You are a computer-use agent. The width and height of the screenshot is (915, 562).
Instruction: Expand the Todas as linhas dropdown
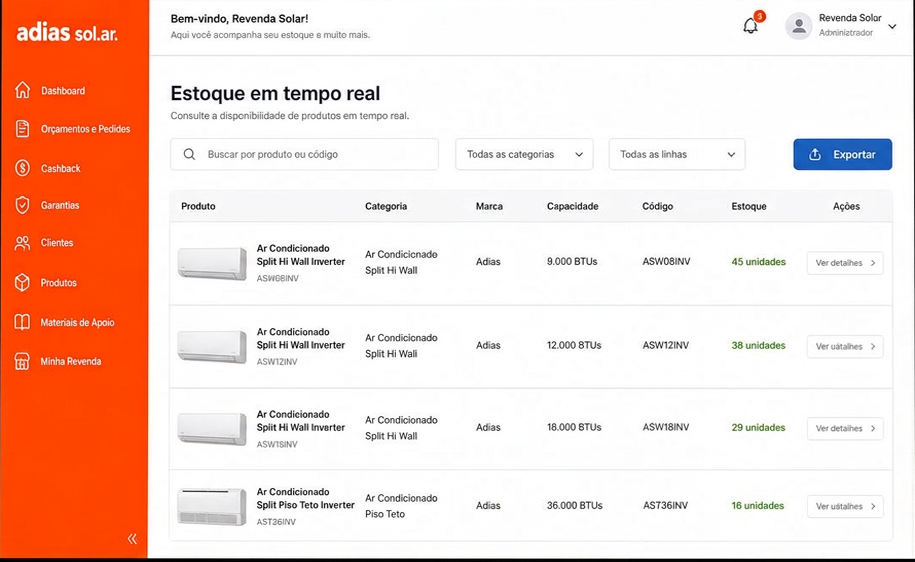tap(677, 154)
